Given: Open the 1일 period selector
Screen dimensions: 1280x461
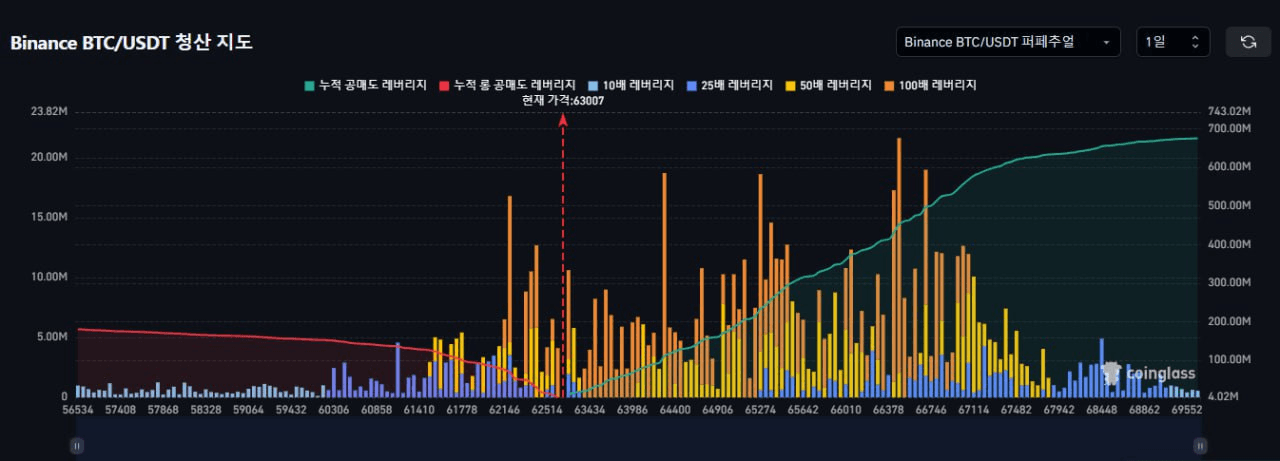Looking at the screenshot, I should click(1173, 42).
